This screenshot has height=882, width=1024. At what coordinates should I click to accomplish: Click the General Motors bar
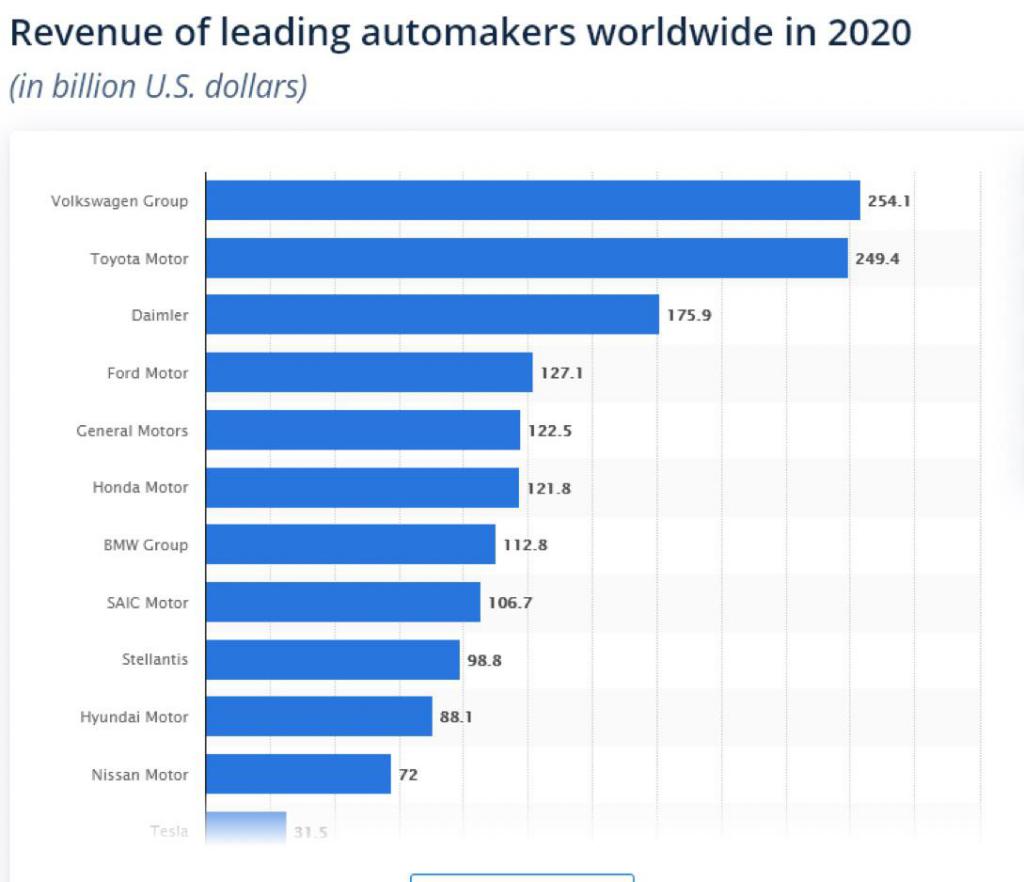(x=363, y=430)
